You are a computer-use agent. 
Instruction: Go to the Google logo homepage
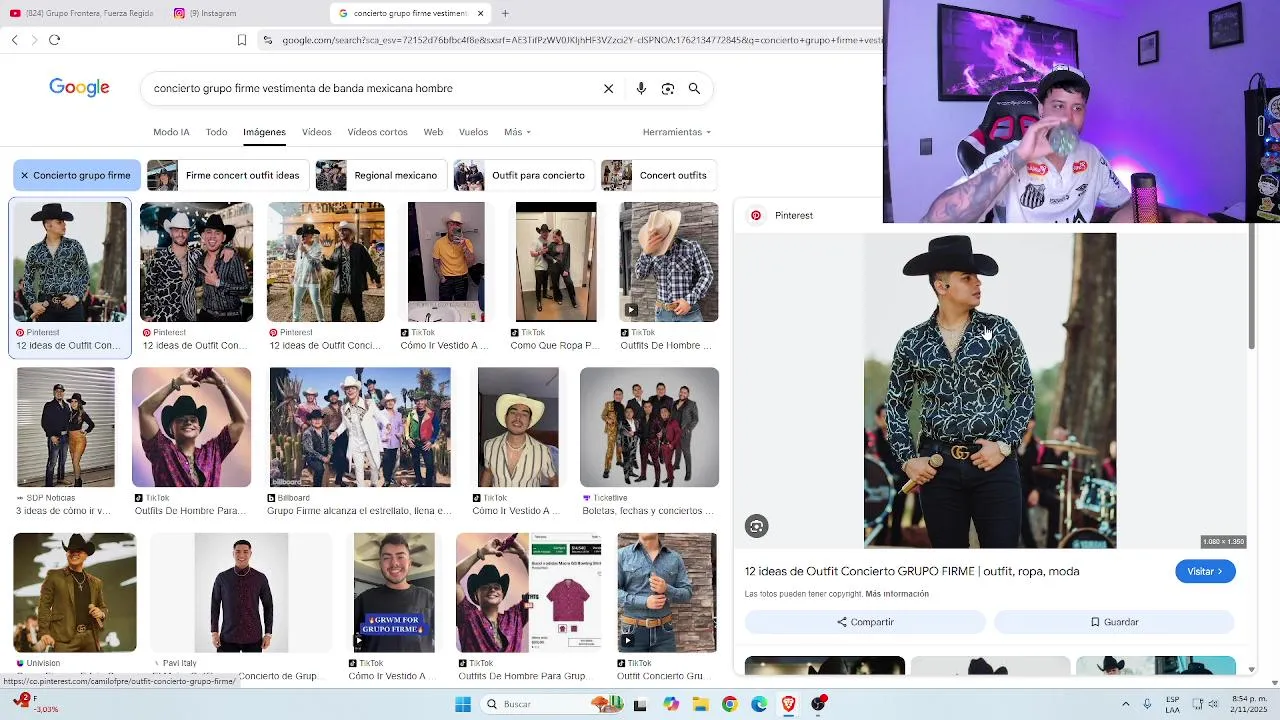[x=79, y=88]
